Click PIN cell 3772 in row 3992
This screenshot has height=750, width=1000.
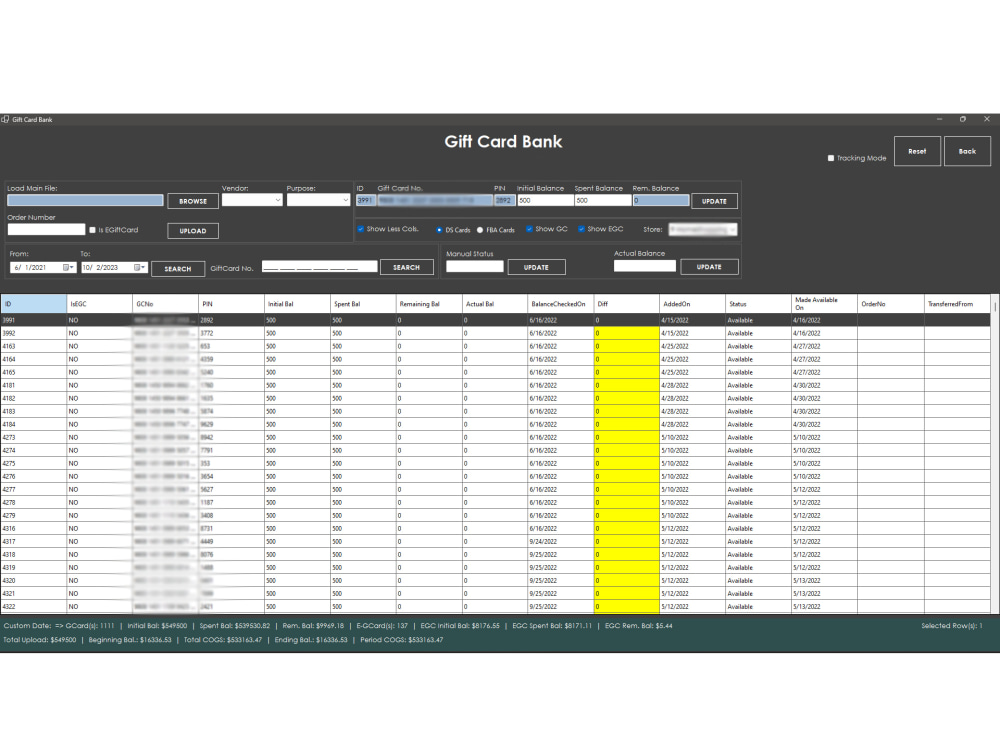click(x=232, y=333)
